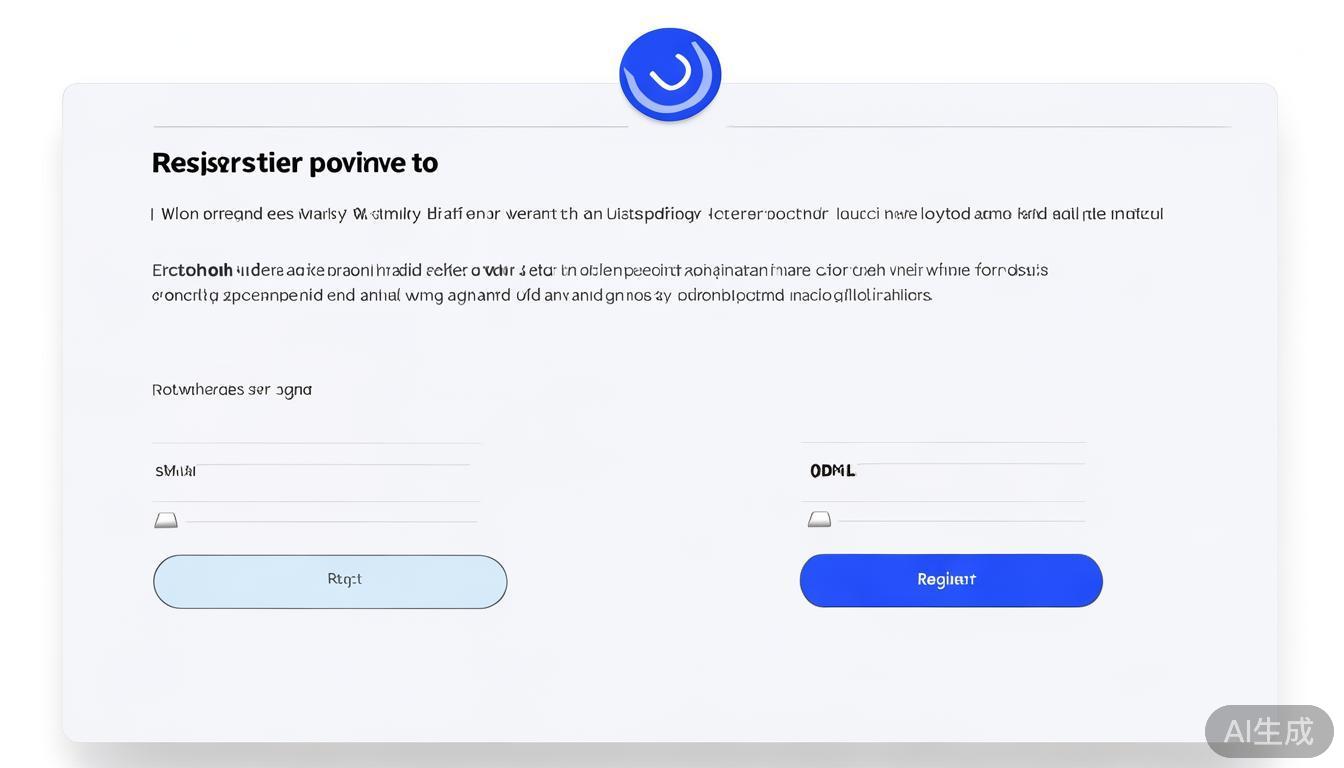Click the sMtal field label
Viewport: 1344px width, 768px height.
(175, 471)
